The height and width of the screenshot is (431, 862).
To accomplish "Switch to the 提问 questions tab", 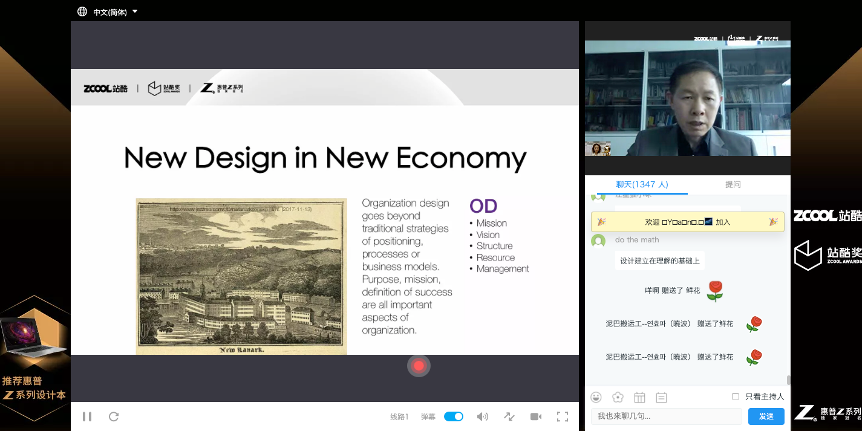I will coord(733,185).
